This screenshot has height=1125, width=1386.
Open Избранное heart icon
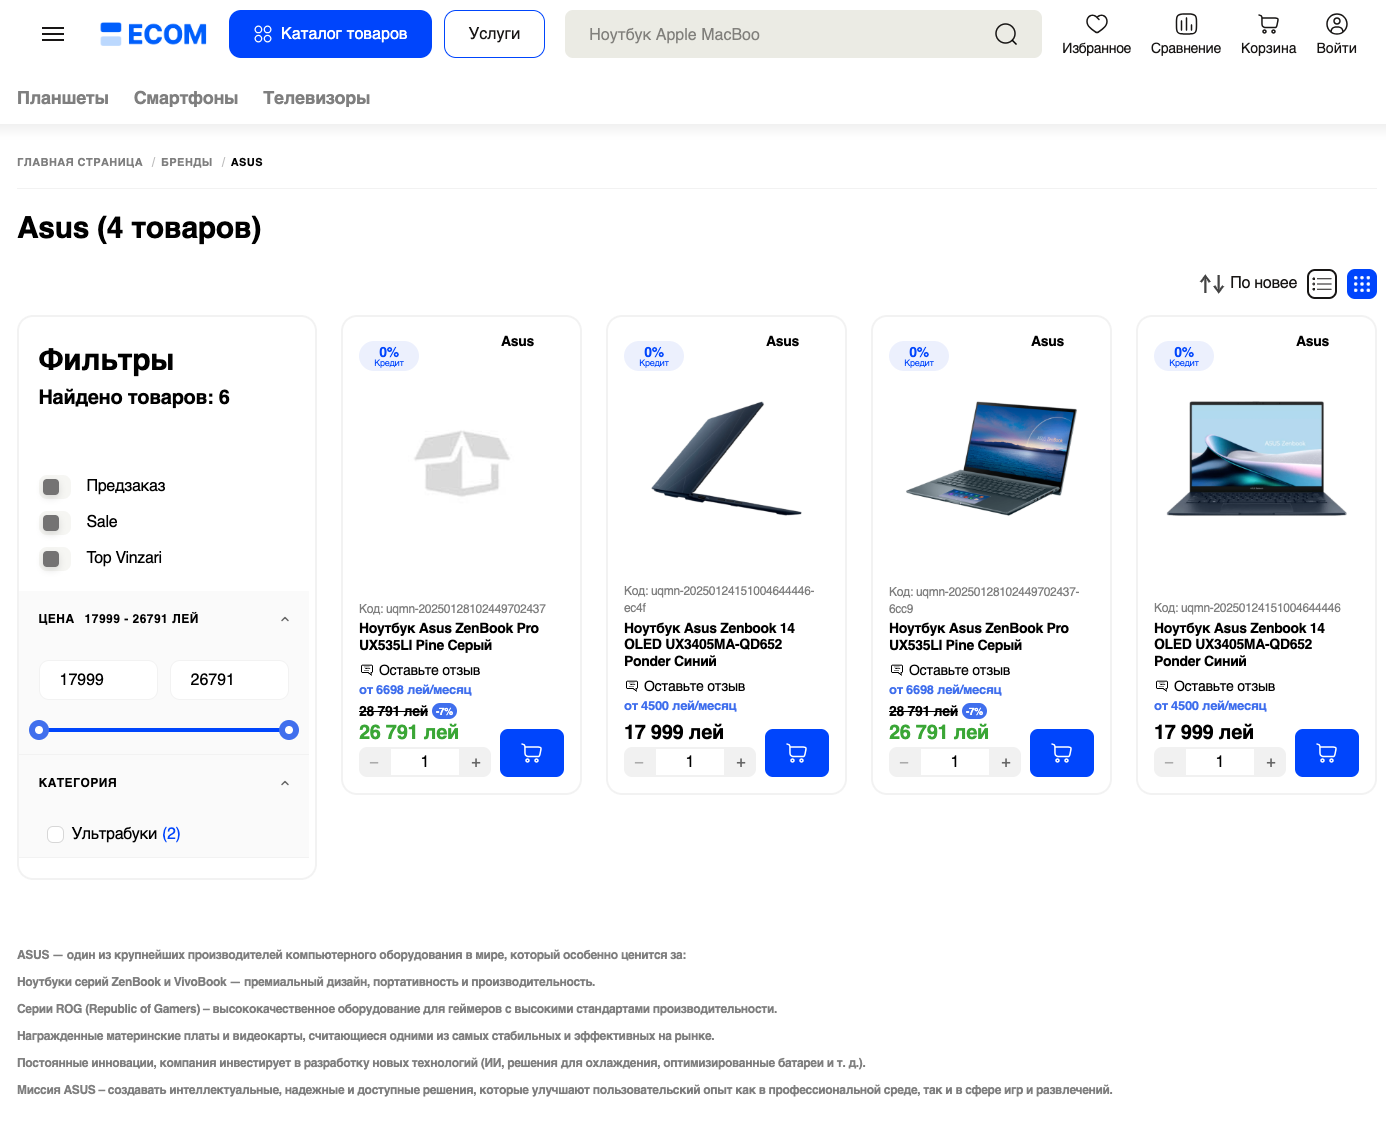1097,24
